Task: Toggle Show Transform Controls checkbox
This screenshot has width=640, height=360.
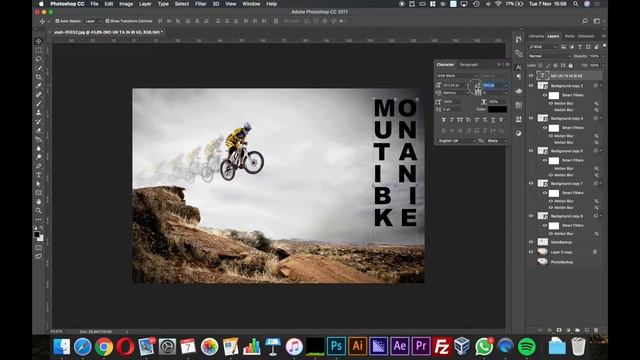Action: 107,21
